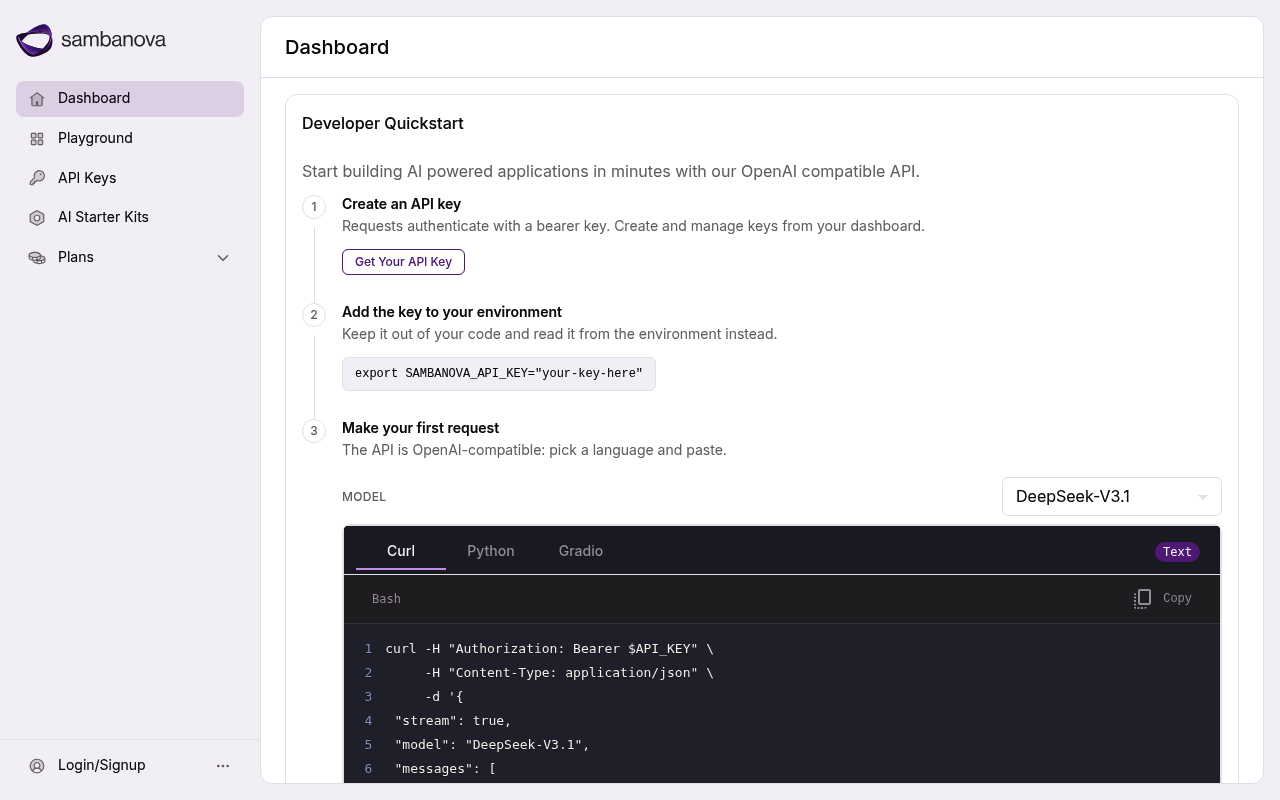Click 'The API is OpenAI-compatible' description
The width and height of the screenshot is (1280, 800).
(x=534, y=450)
